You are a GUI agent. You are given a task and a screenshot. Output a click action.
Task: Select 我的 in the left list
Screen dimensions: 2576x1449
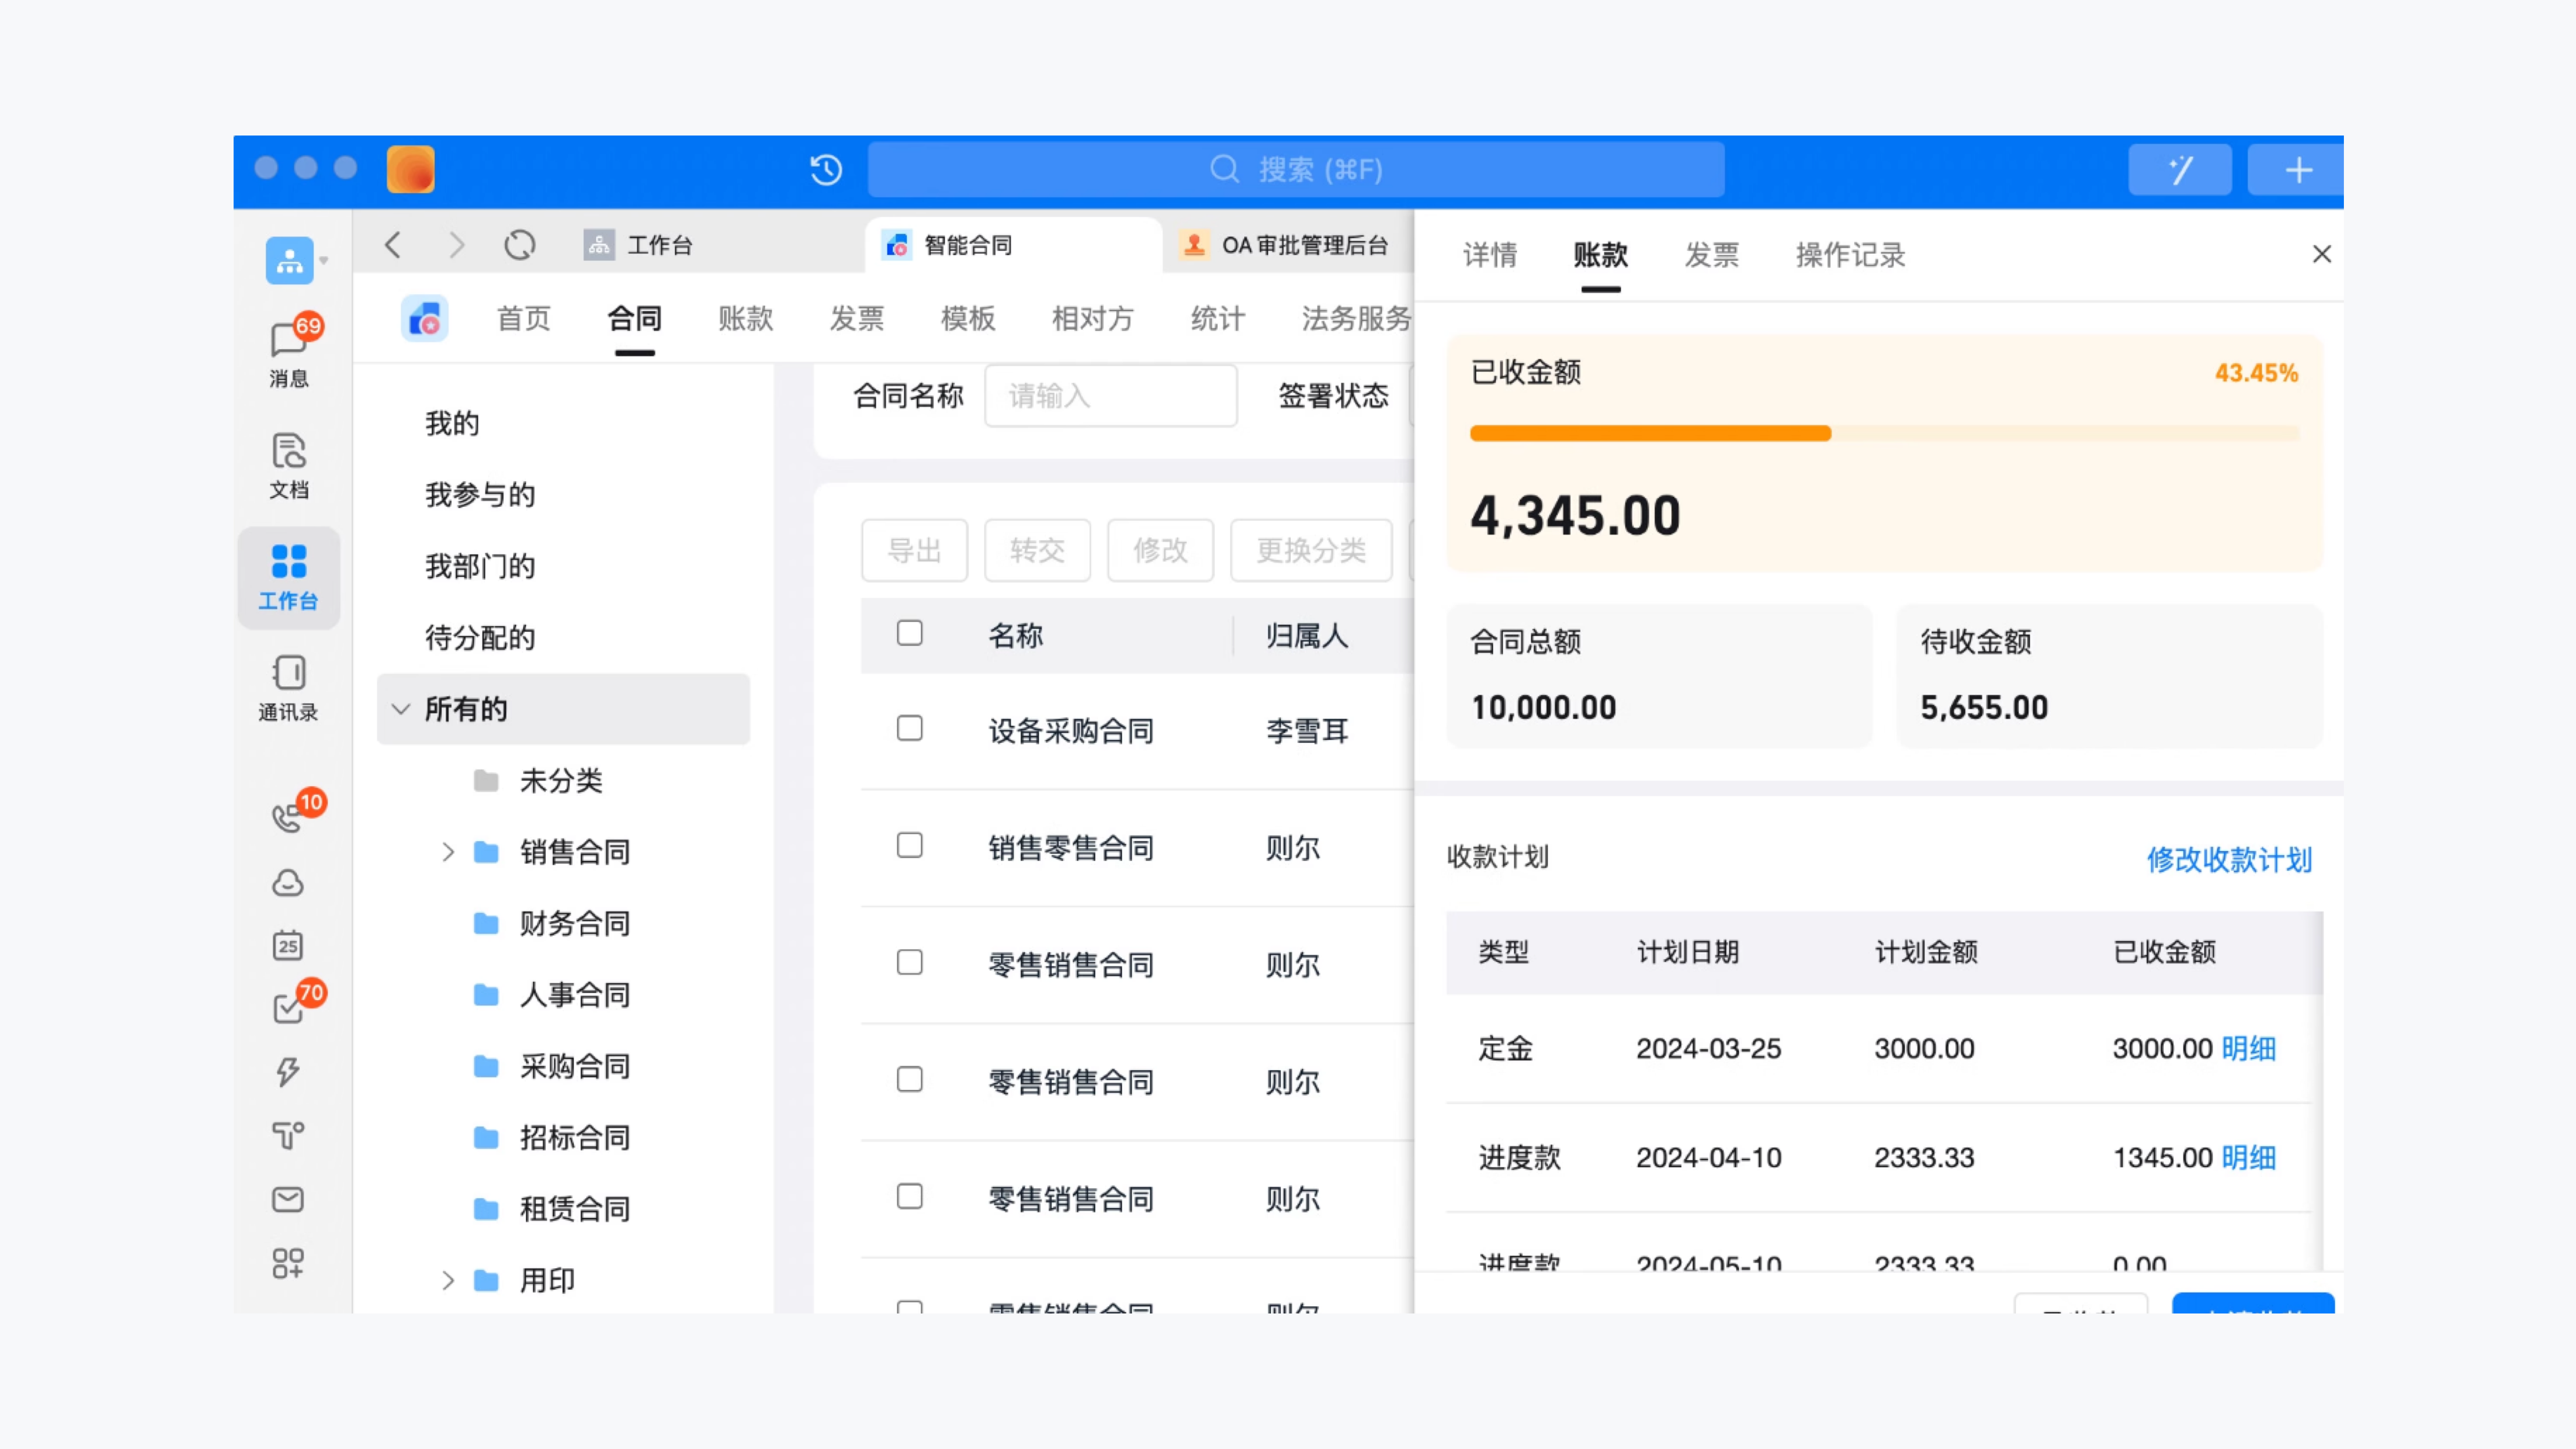(452, 424)
